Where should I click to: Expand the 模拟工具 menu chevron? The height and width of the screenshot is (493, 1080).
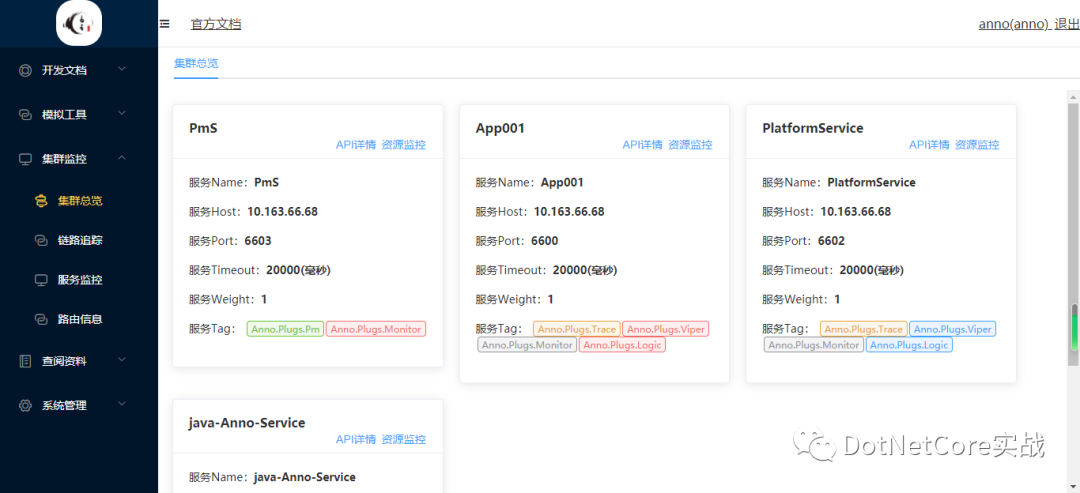tap(122, 114)
